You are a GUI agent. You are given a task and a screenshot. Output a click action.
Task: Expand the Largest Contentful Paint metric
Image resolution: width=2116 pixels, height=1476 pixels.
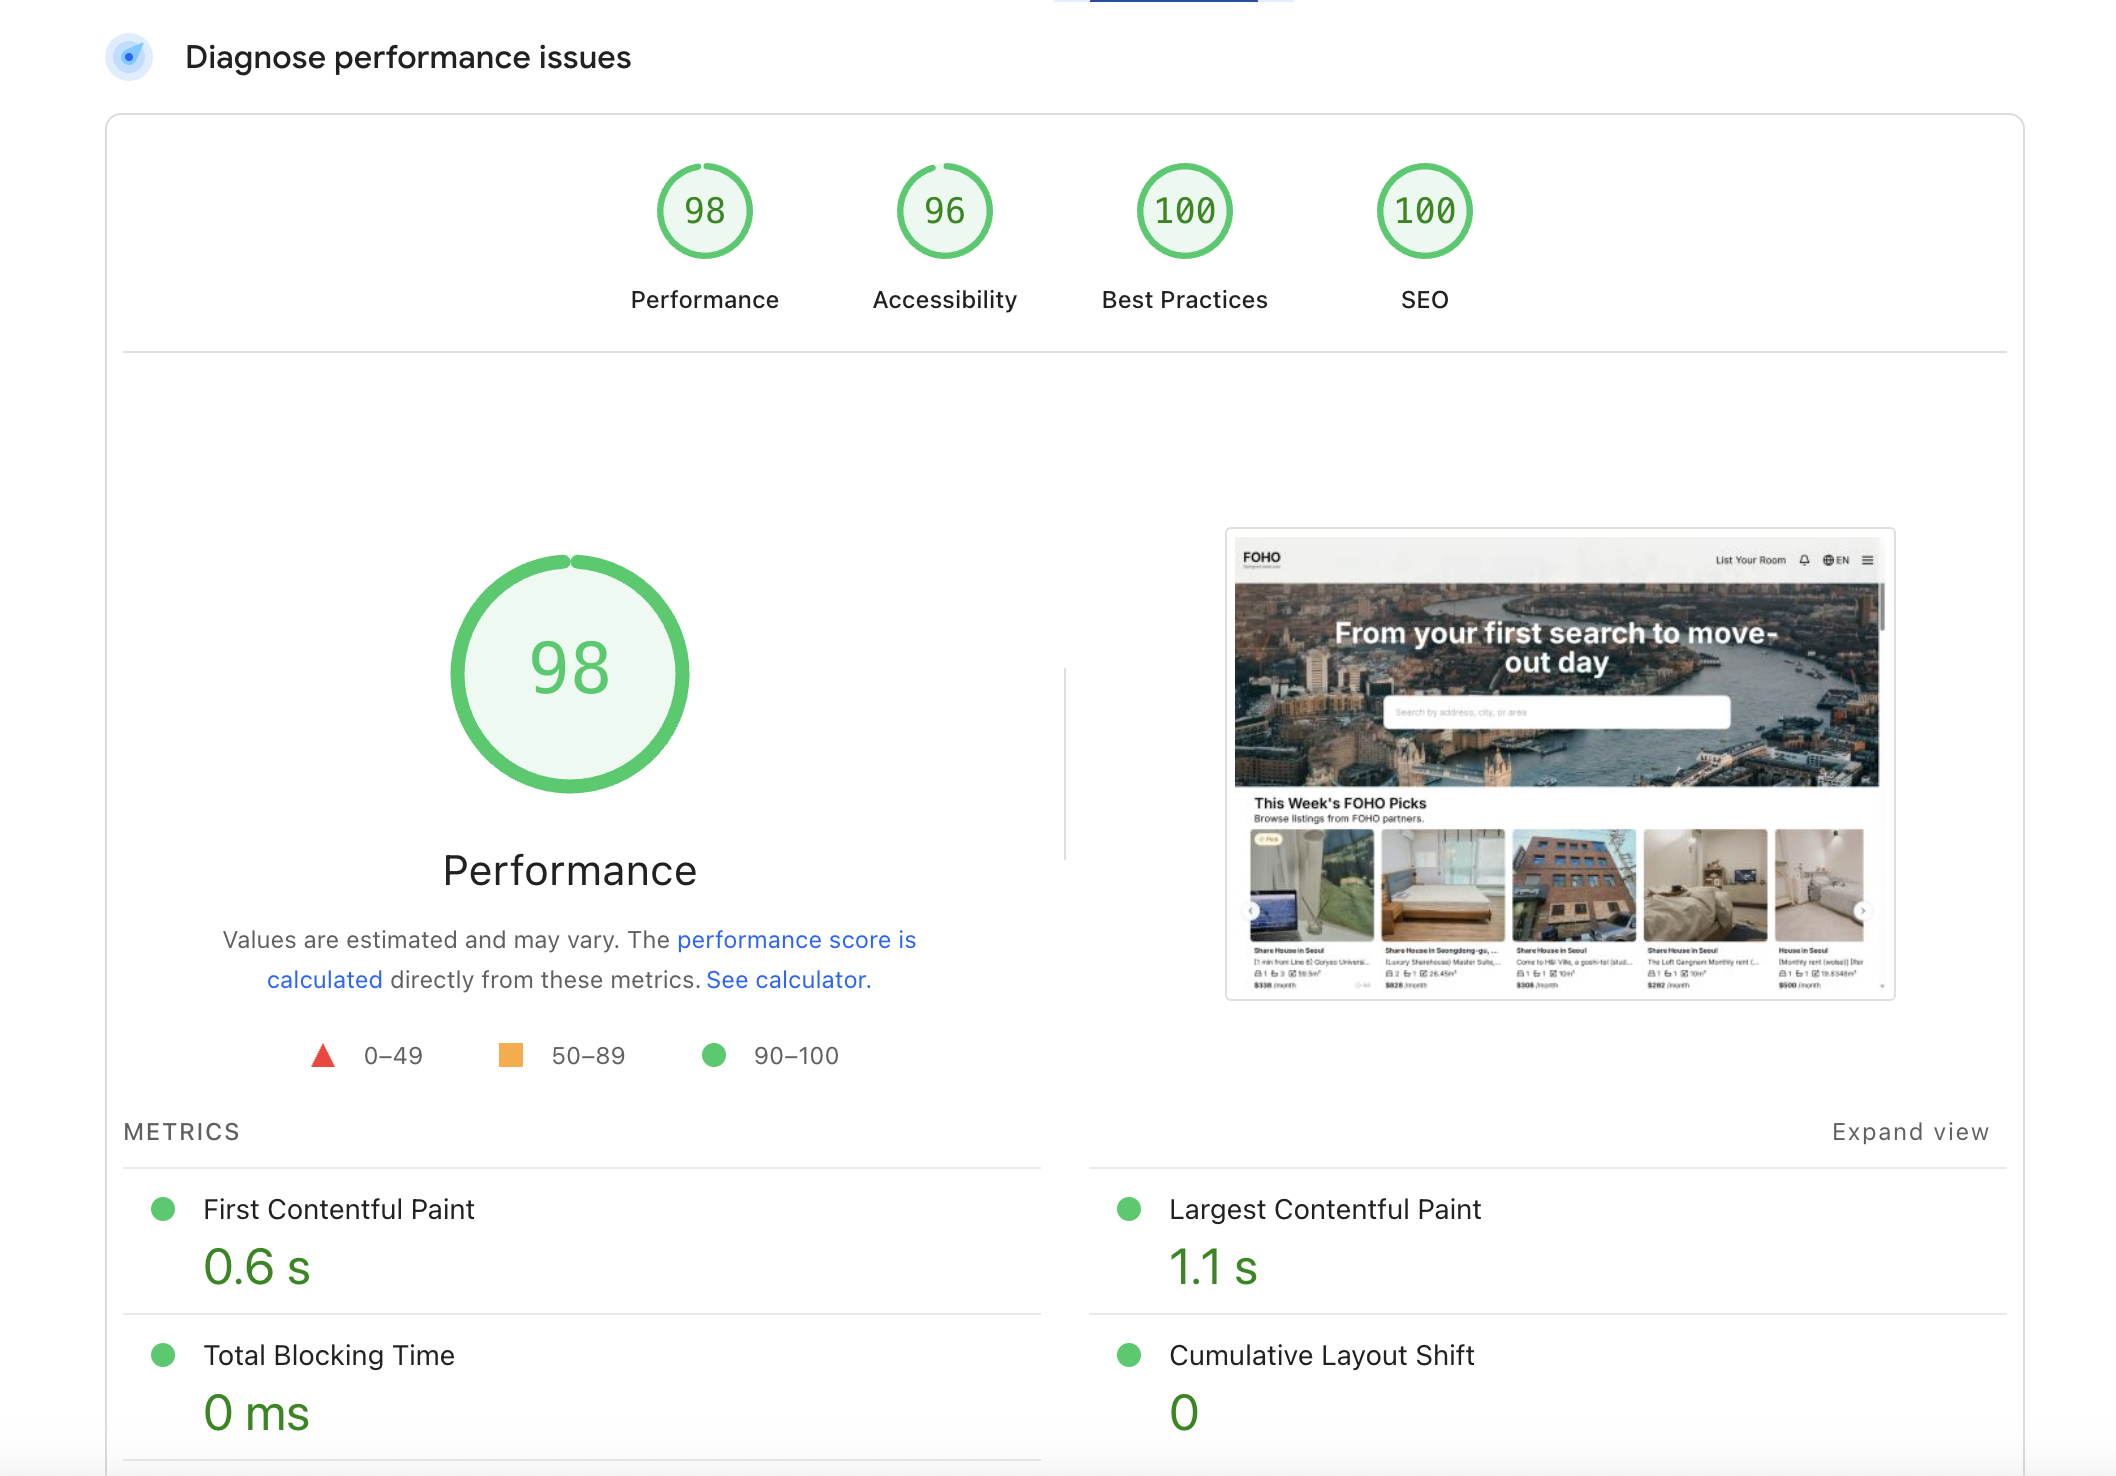click(1324, 1209)
